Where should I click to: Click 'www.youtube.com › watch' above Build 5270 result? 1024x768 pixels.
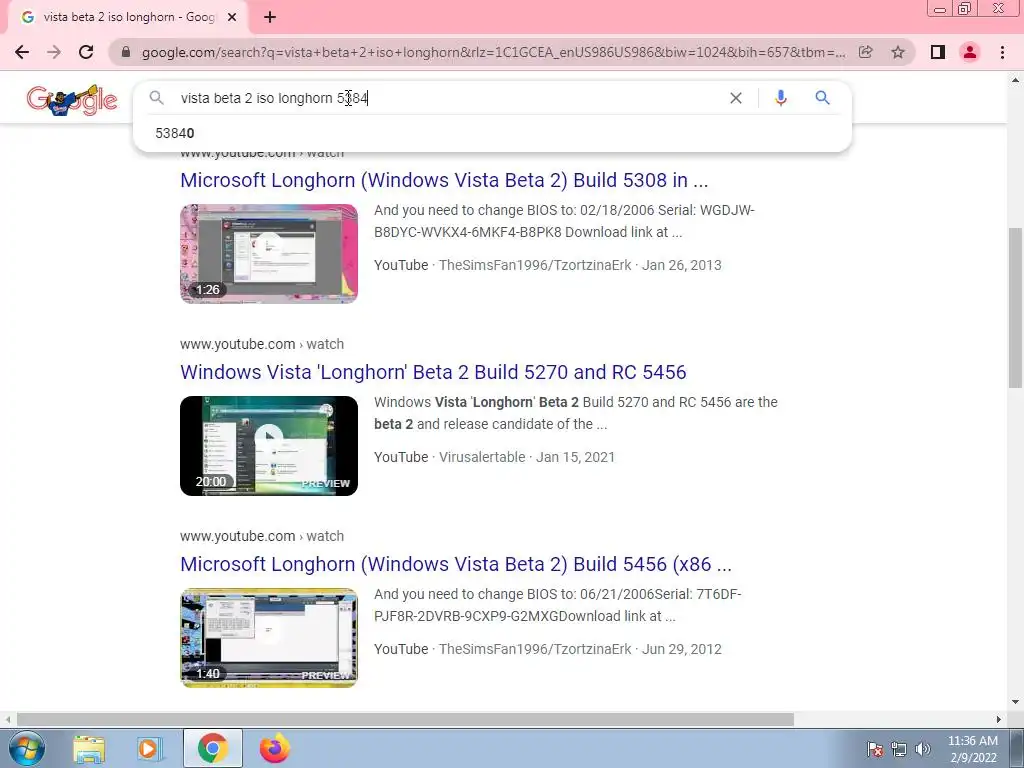click(x=262, y=344)
